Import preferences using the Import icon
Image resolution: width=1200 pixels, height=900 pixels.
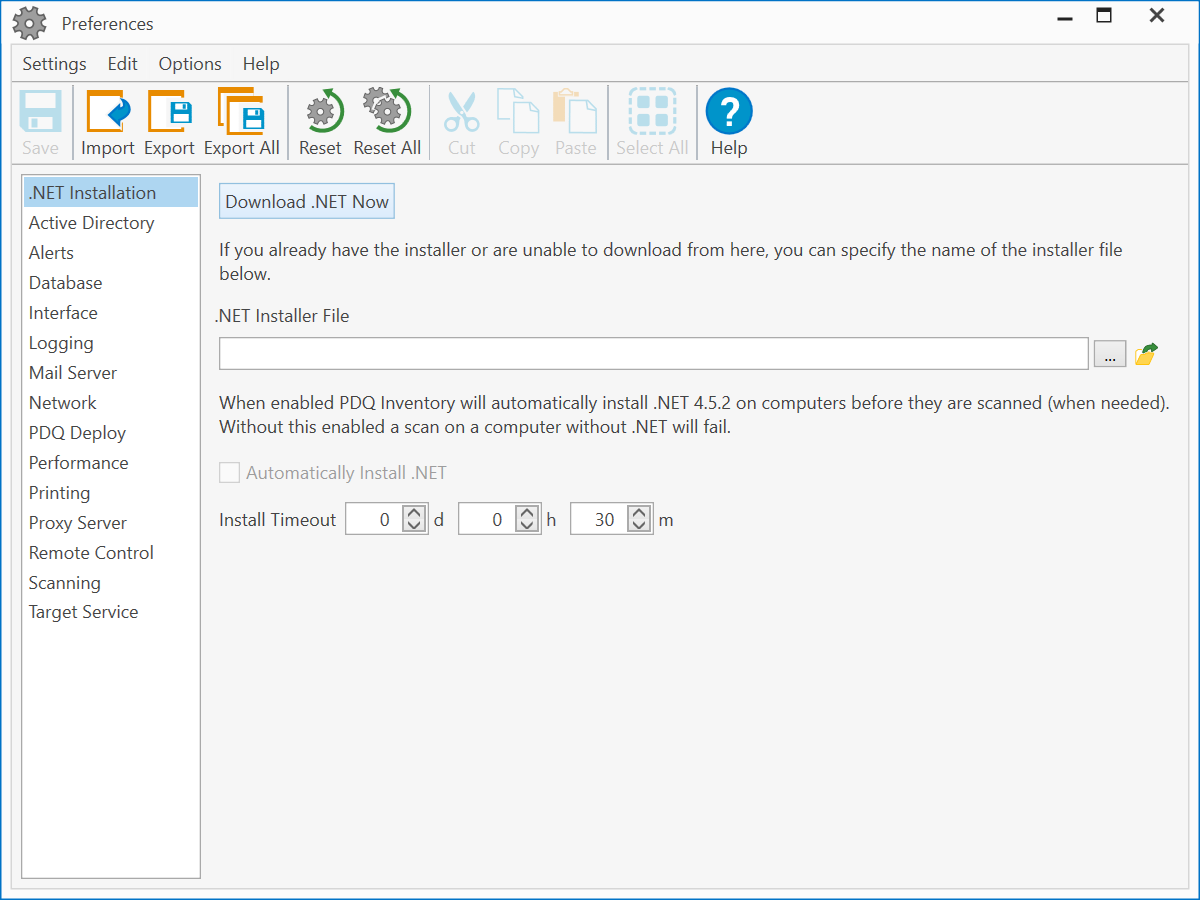click(108, 111)
